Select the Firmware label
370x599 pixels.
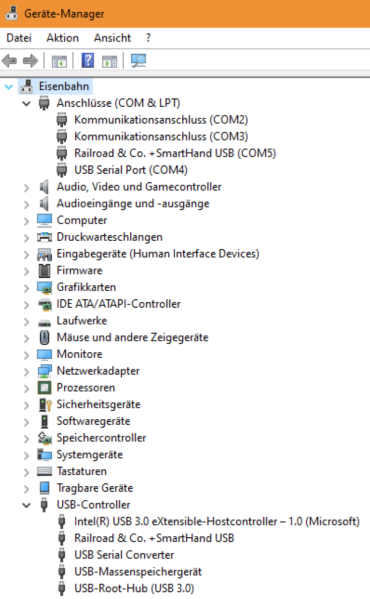click(x=79, y=270)
